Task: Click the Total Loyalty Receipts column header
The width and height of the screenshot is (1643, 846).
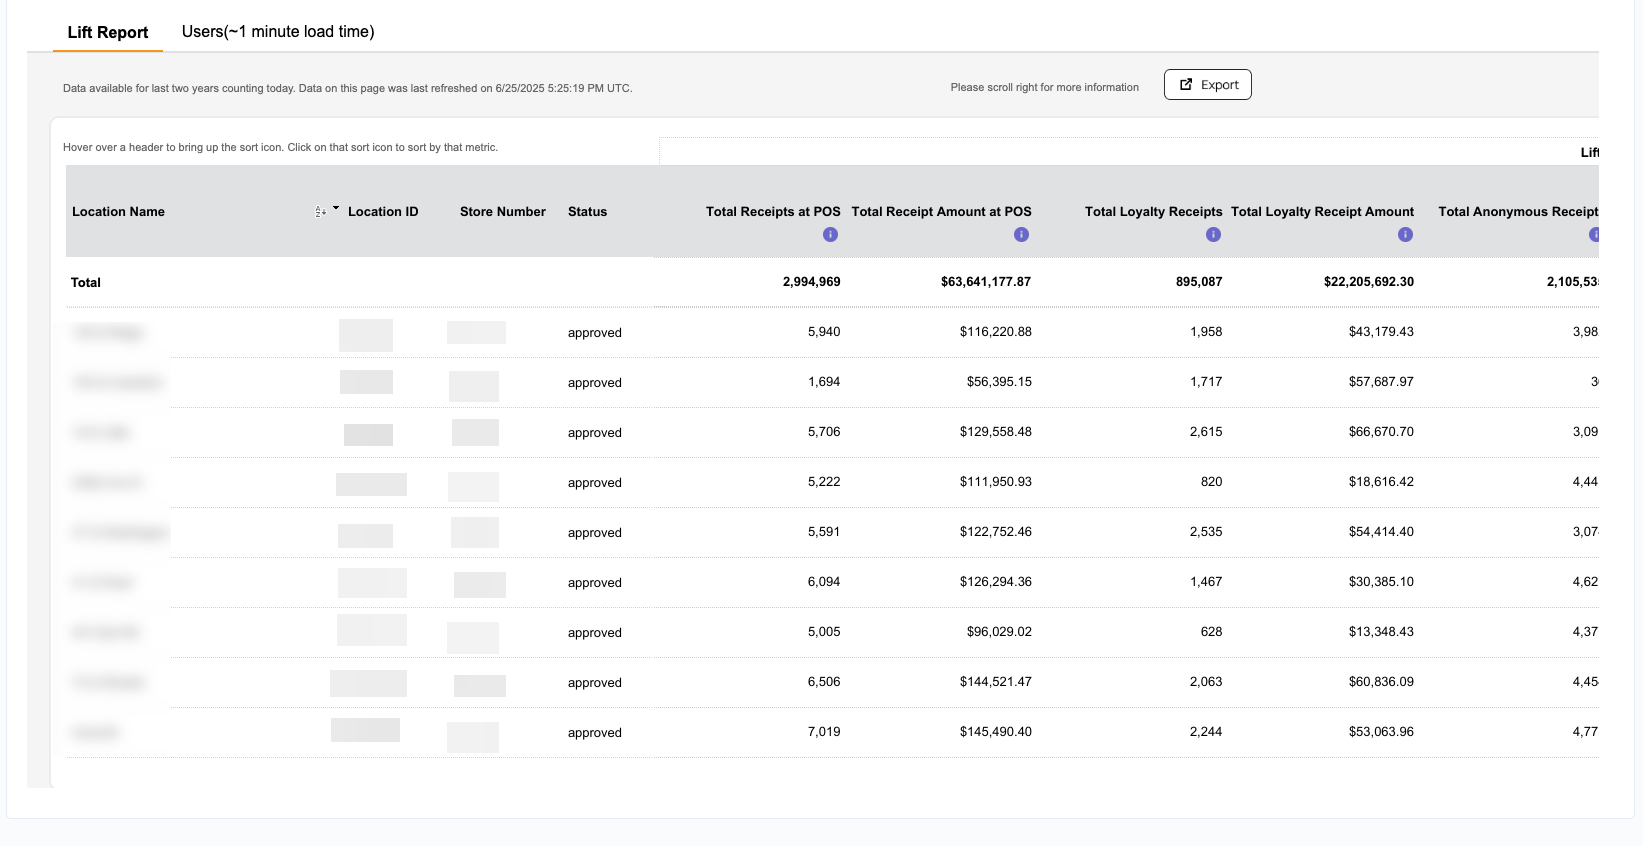Action: pos(1153,212)
